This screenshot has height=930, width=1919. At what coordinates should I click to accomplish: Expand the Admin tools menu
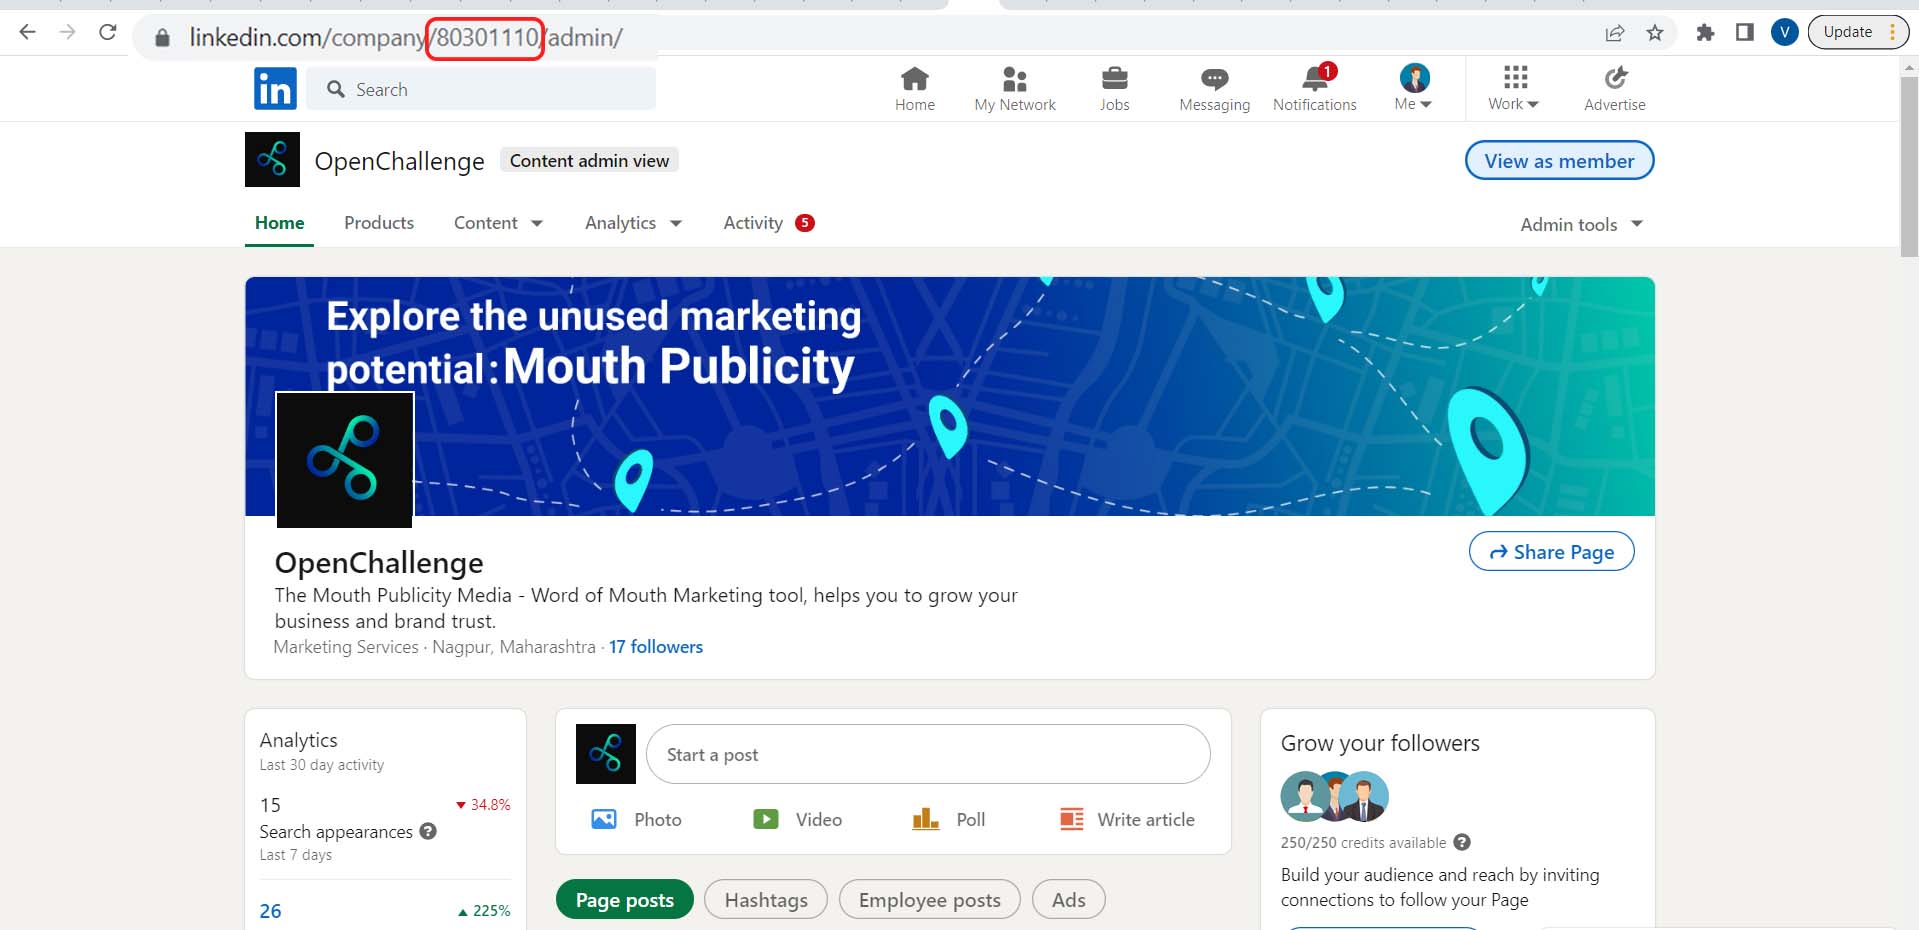coord(1581,224)
